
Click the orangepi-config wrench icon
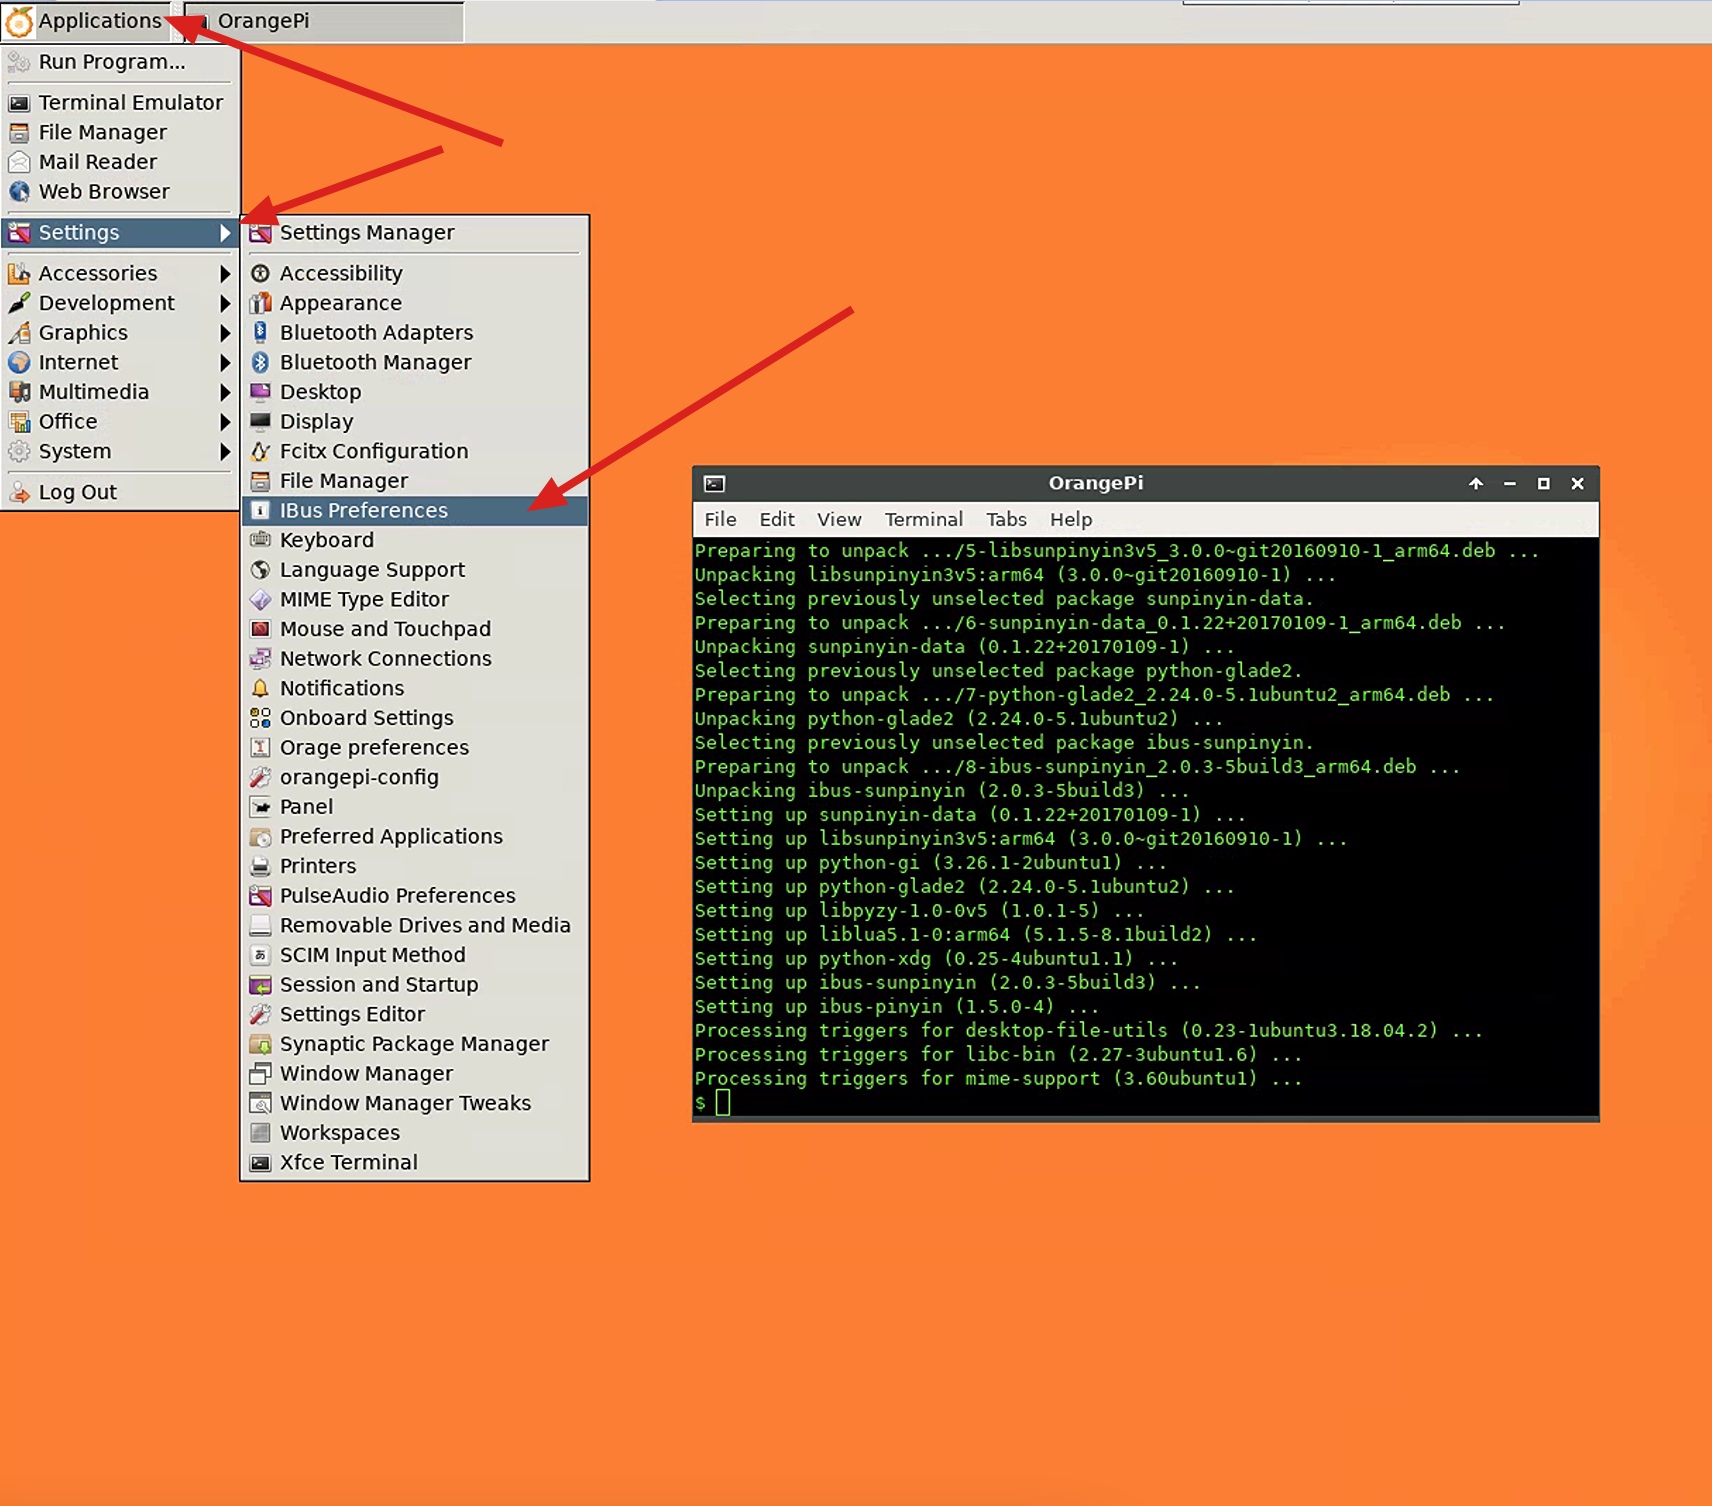(260, 778)
